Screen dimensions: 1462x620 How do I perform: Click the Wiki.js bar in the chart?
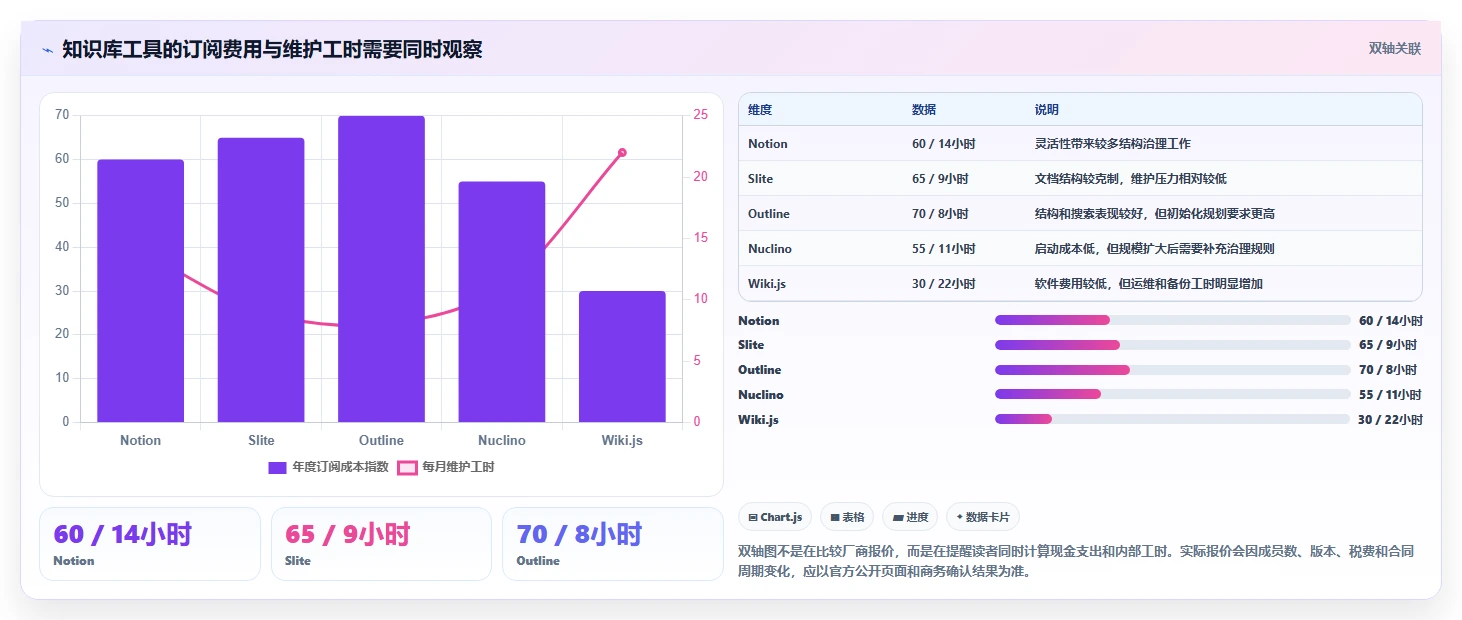pos(622,357)
